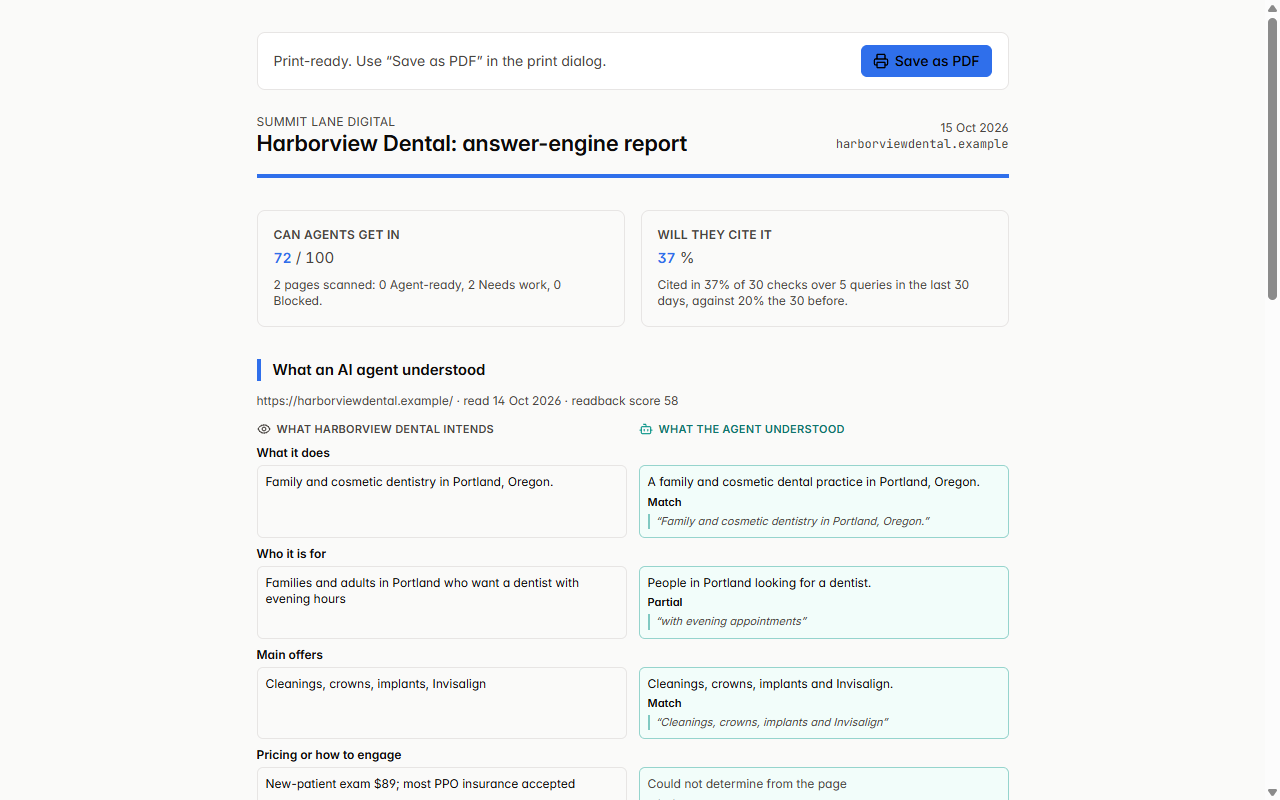Image resolution: width=1280 pixels, height=800 pixels.
Task: Click the URL line with readback score 58
Action: coord(467,401)
